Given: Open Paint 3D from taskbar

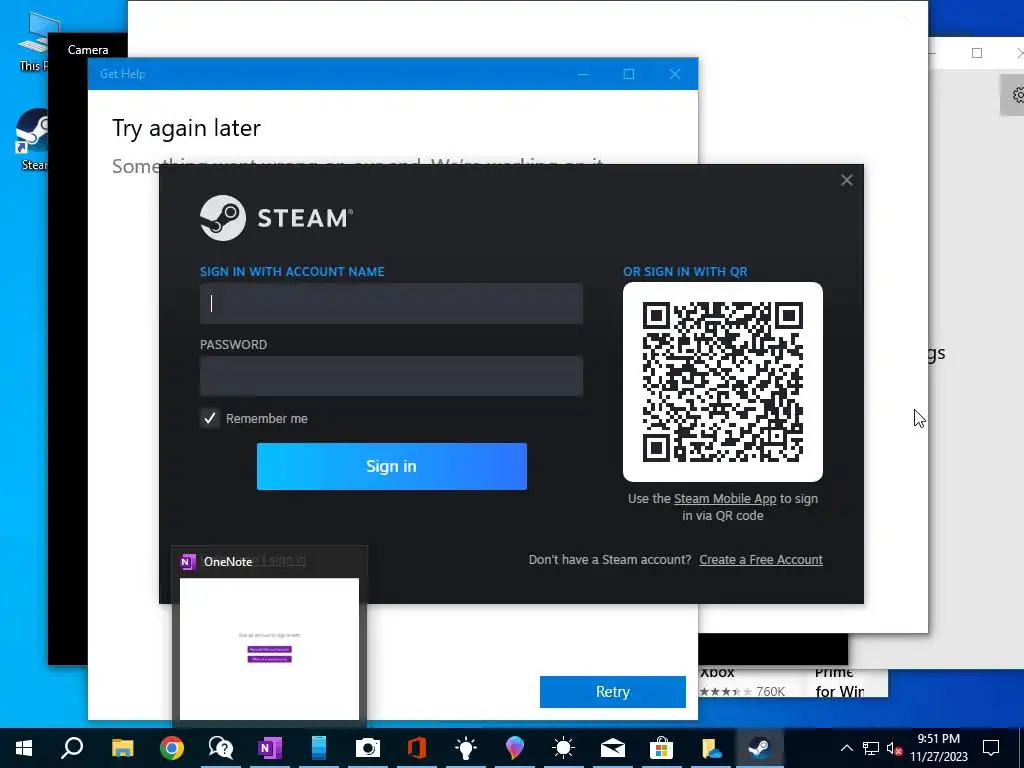Looking at the screenshot, I should point(515,748).
